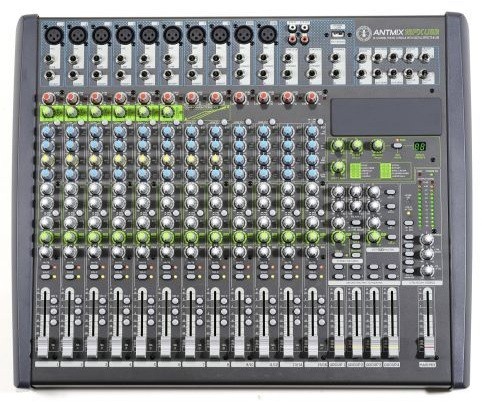Click channel 4 green compressor knob
Screen dimensions: 482x403
point(119,112)
